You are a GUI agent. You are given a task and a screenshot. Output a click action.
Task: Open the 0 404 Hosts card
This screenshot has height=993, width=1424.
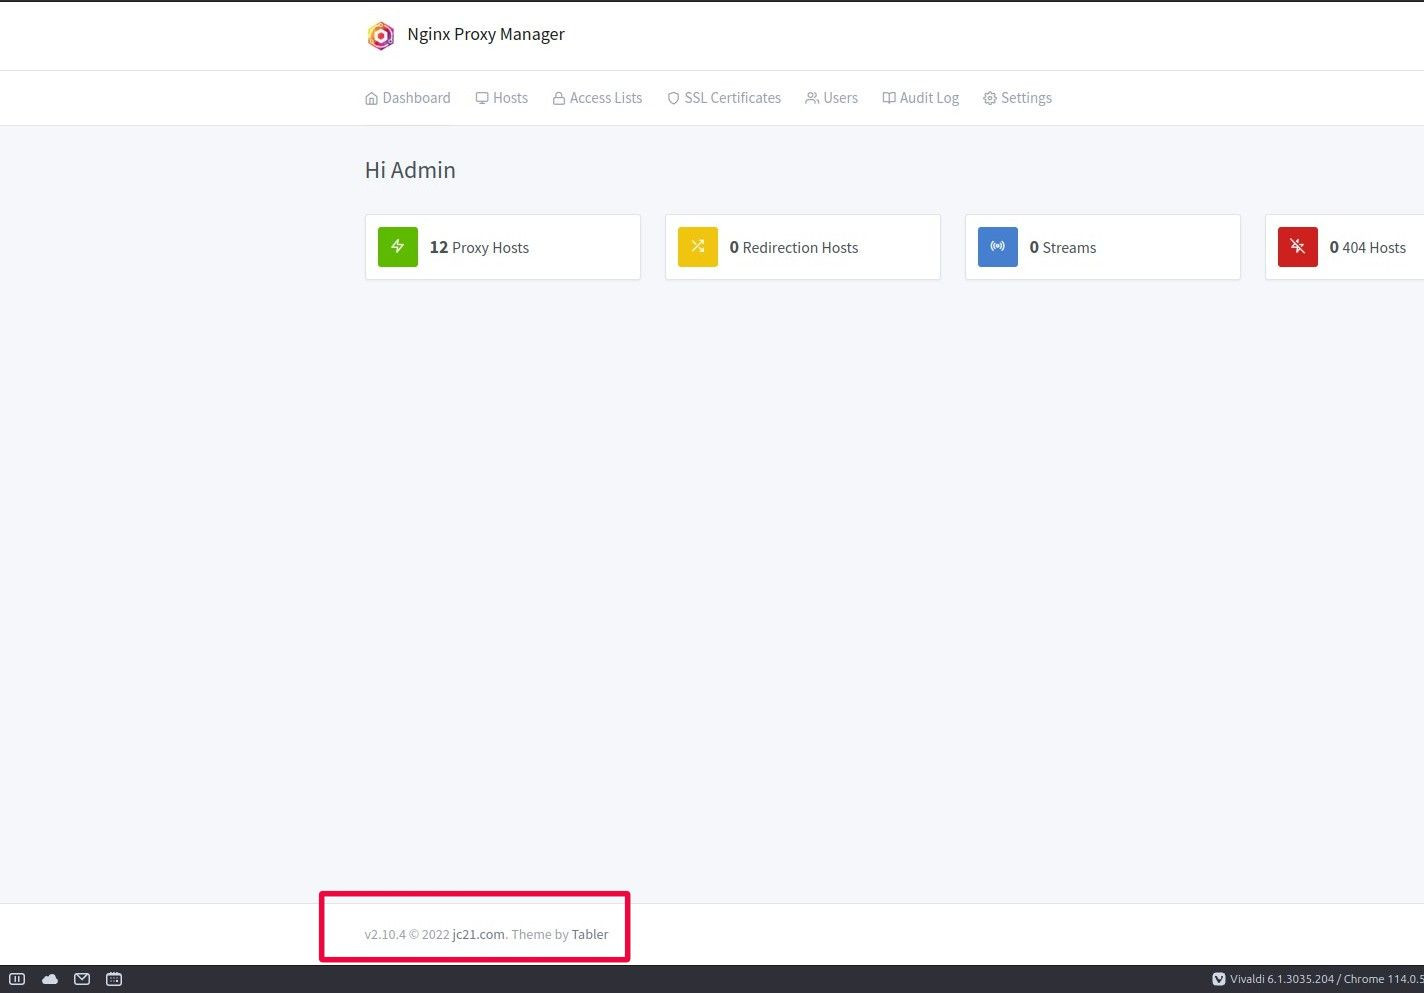click(x=1345, y=247)
